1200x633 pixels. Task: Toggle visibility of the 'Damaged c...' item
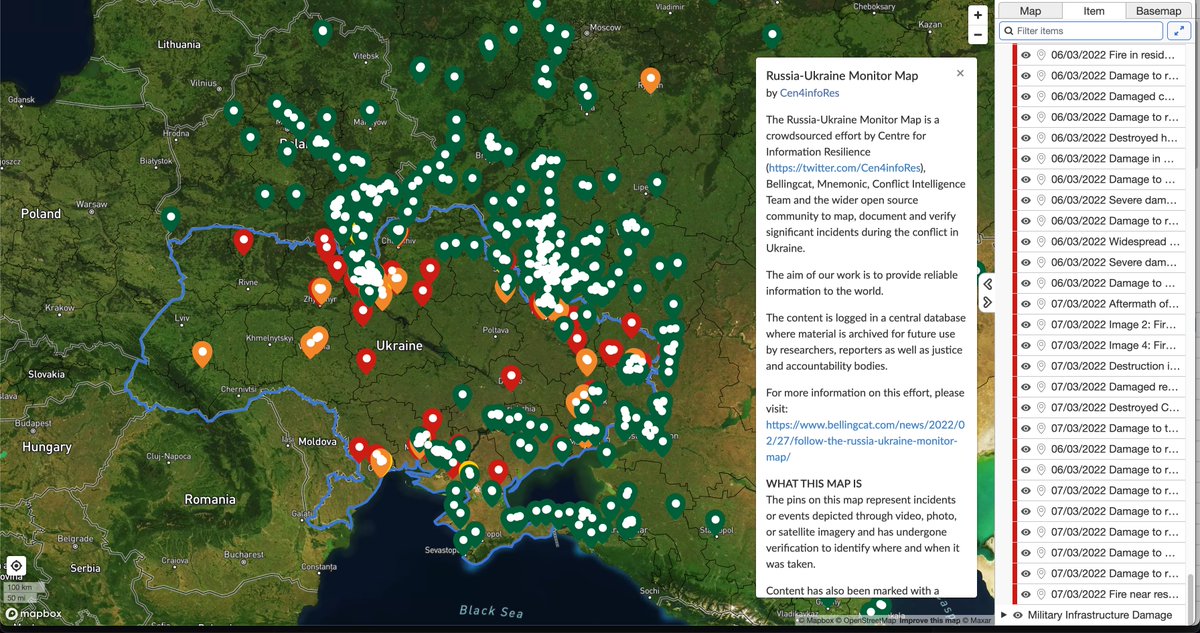(1025, 96)
